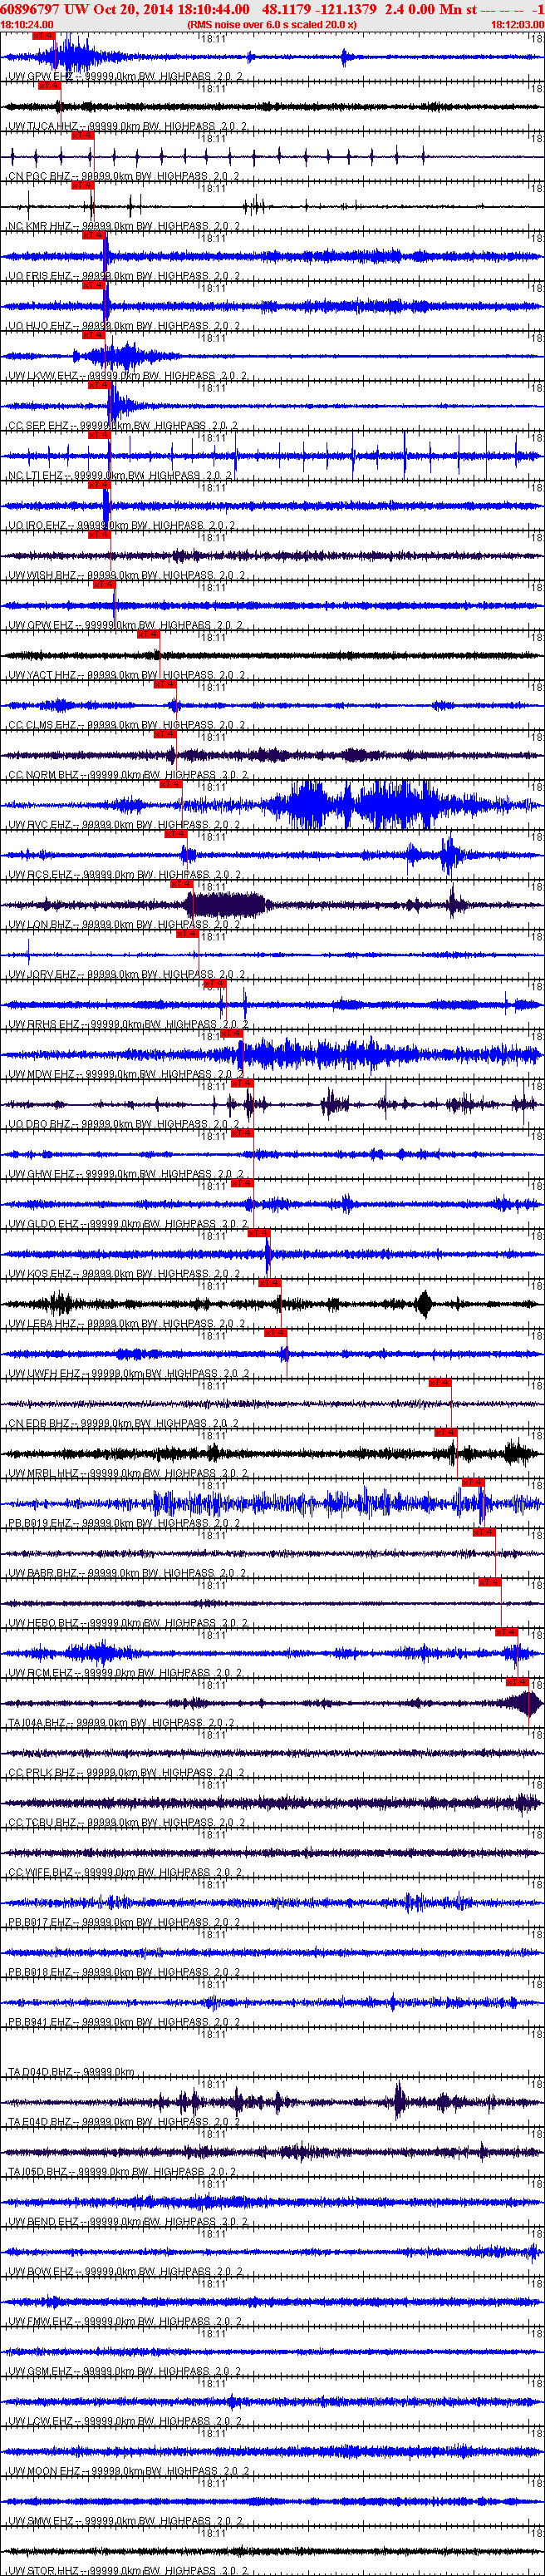
Task: Select the pick flag on UW MDW trace
Action: coord(231,1033)
